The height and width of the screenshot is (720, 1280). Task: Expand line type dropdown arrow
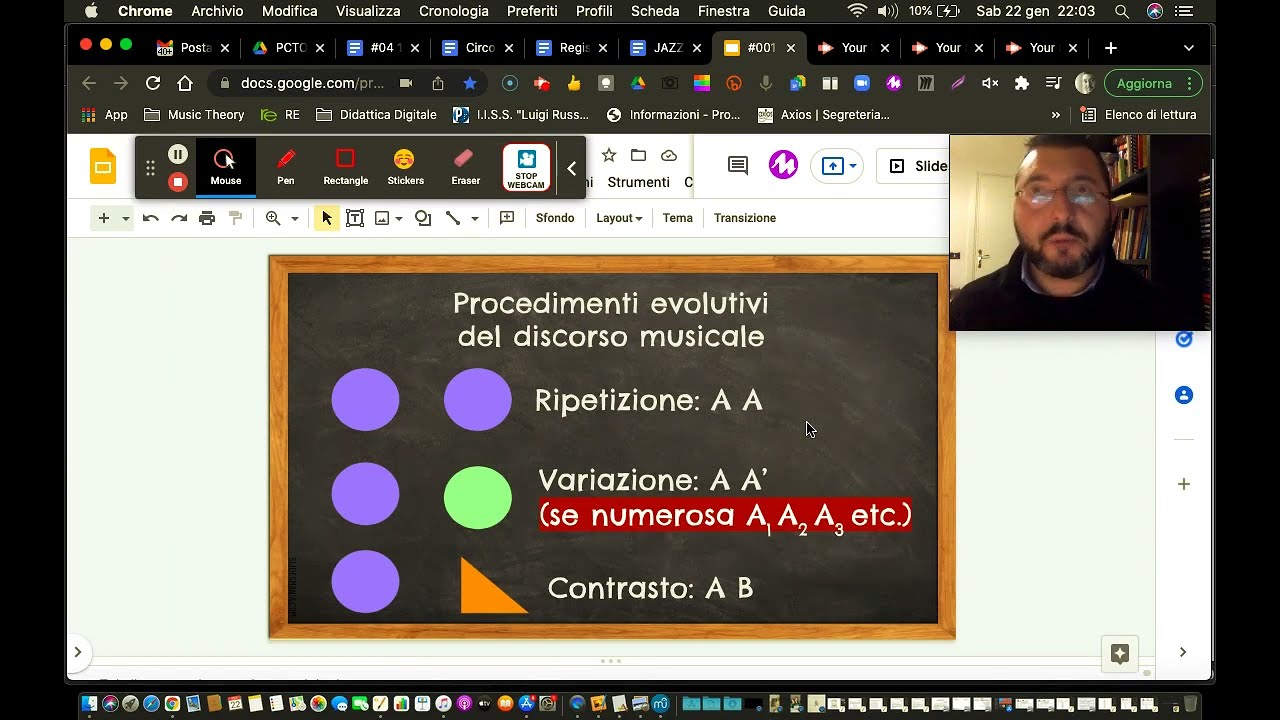tap(474, 218)
